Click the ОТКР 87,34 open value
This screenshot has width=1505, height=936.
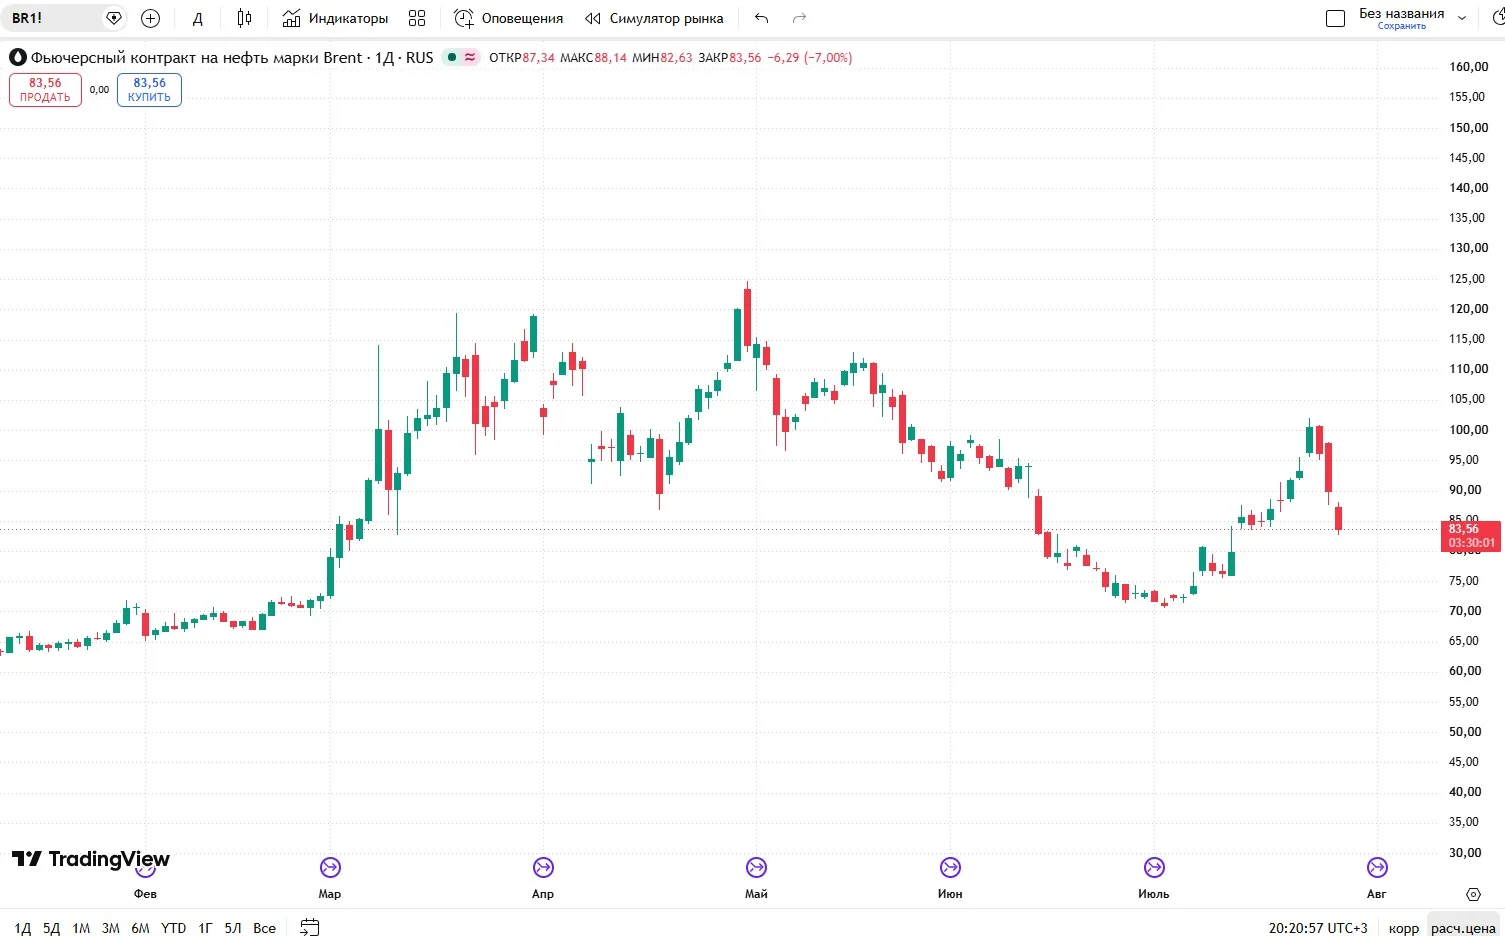click(x=521, y=58)
